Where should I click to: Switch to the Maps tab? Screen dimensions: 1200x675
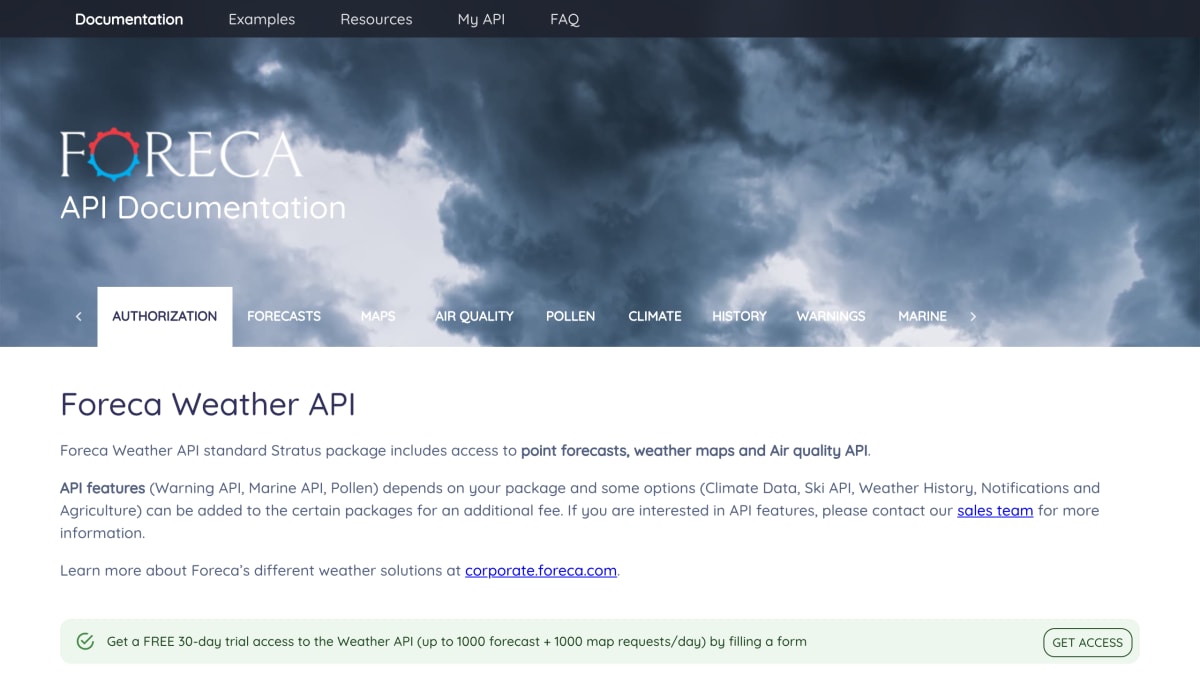[x=378, y=316]
